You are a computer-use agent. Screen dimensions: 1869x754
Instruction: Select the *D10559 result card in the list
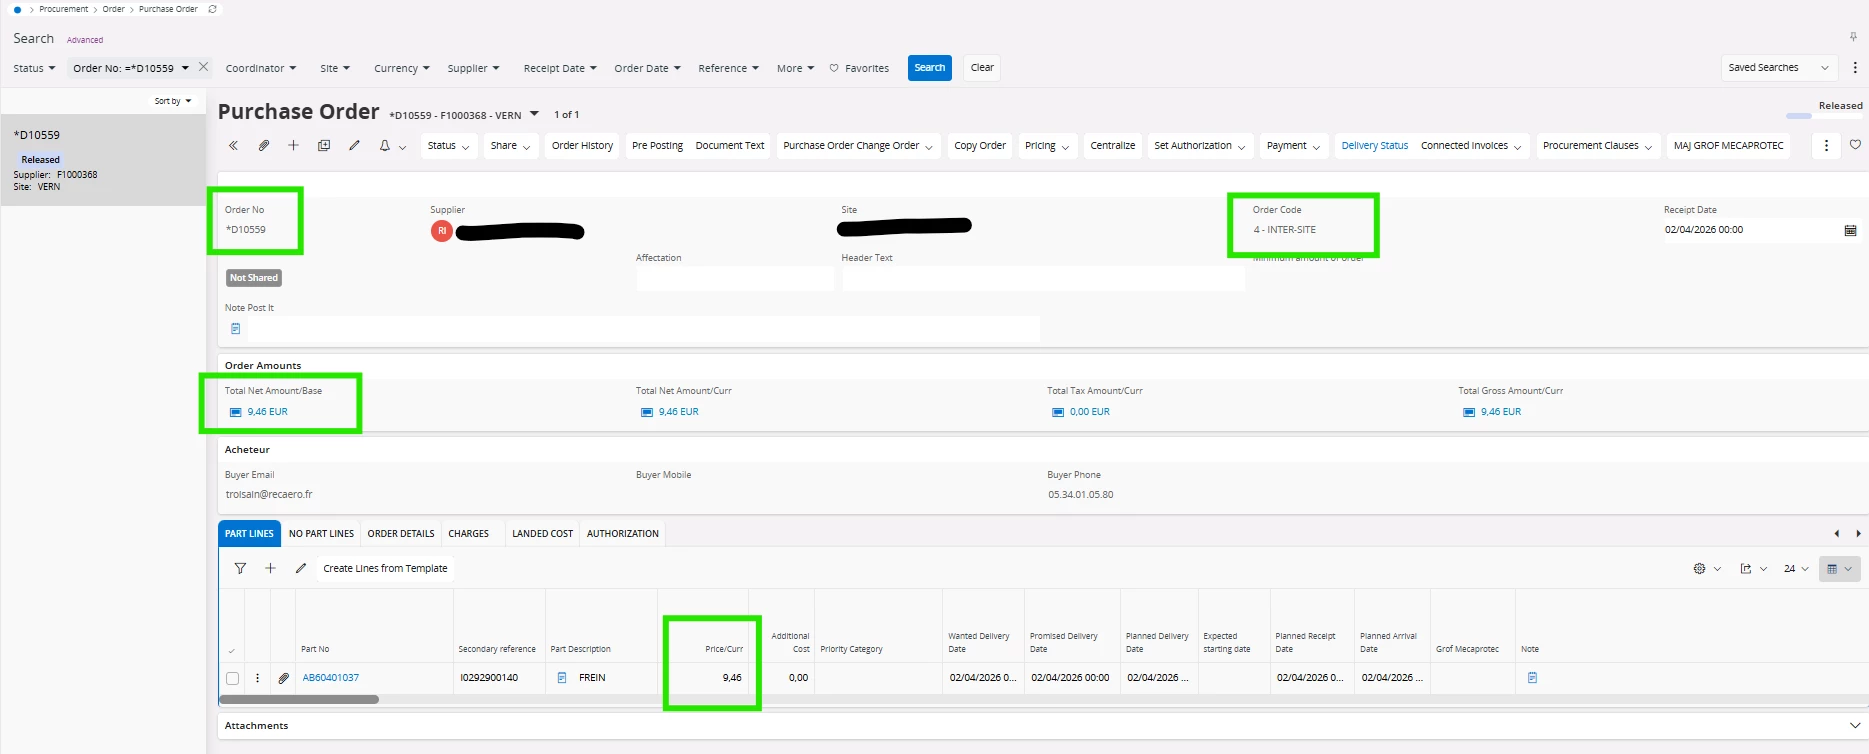coord(103,160)
